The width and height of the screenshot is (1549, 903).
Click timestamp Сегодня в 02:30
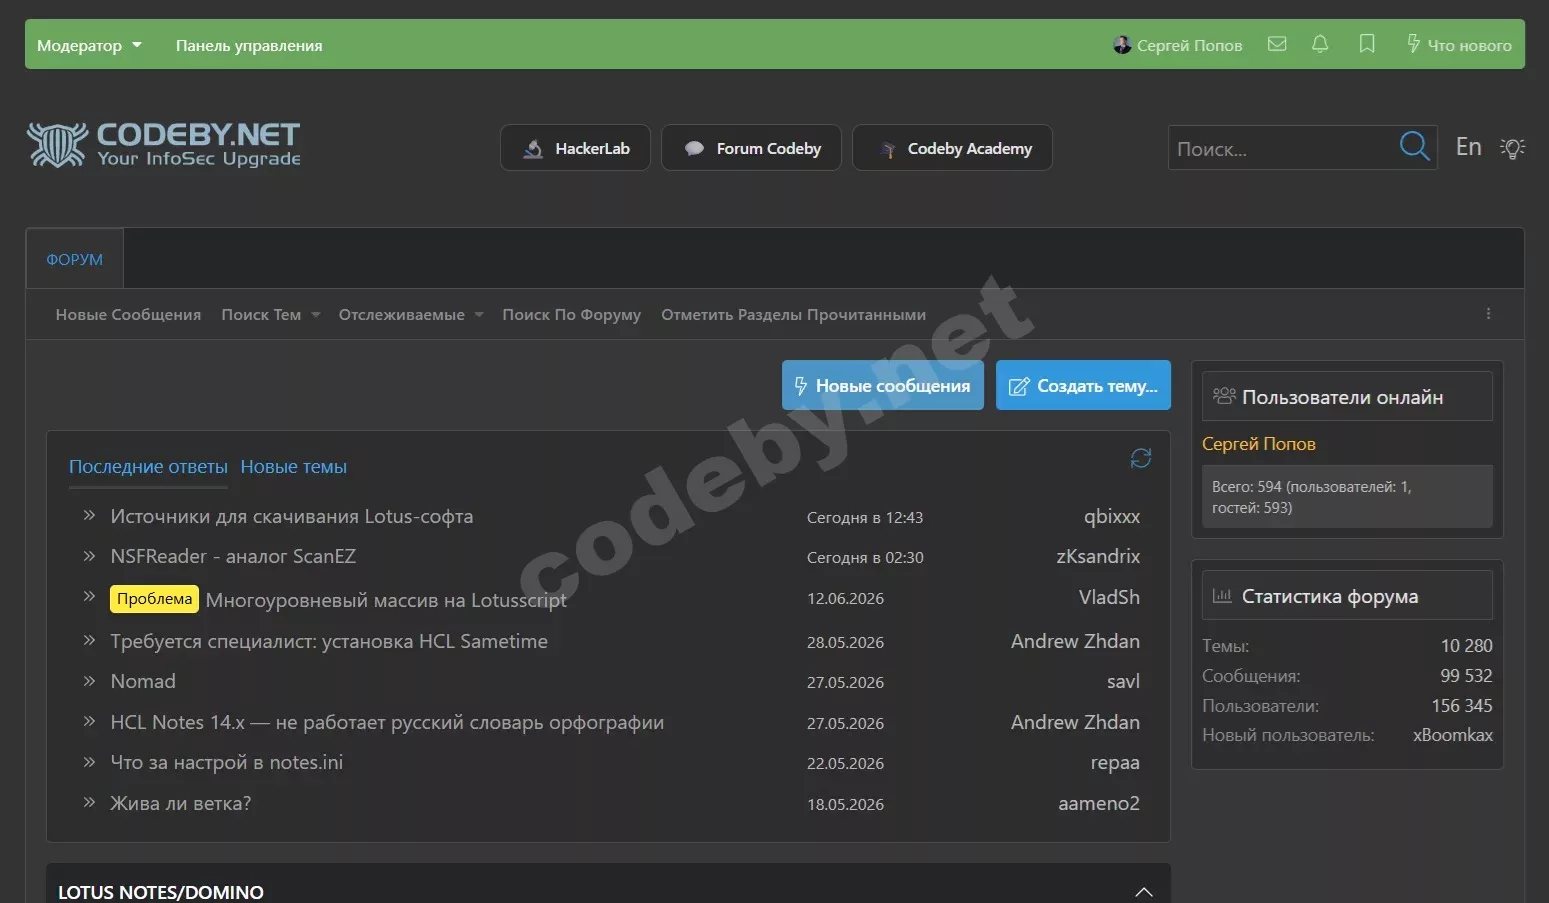tap(865, 557)
